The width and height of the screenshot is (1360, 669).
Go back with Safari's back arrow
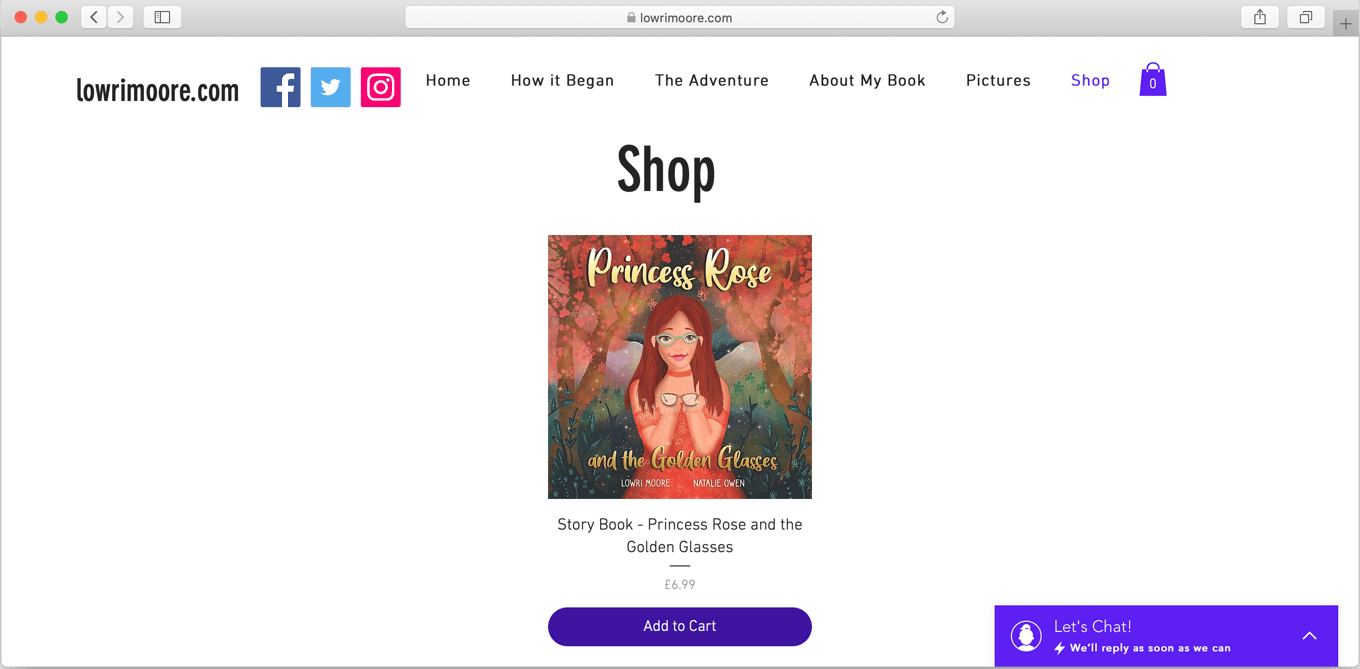click(x=94, y=17)
